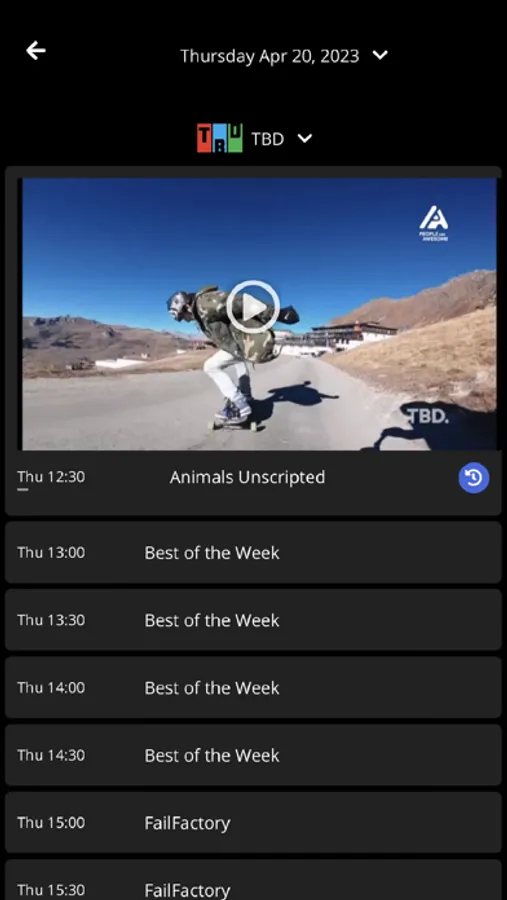The width and height of the screenshot is (507, 900).
Task: Open the People Are Awesome watermark logo
Action: (434, 224)
